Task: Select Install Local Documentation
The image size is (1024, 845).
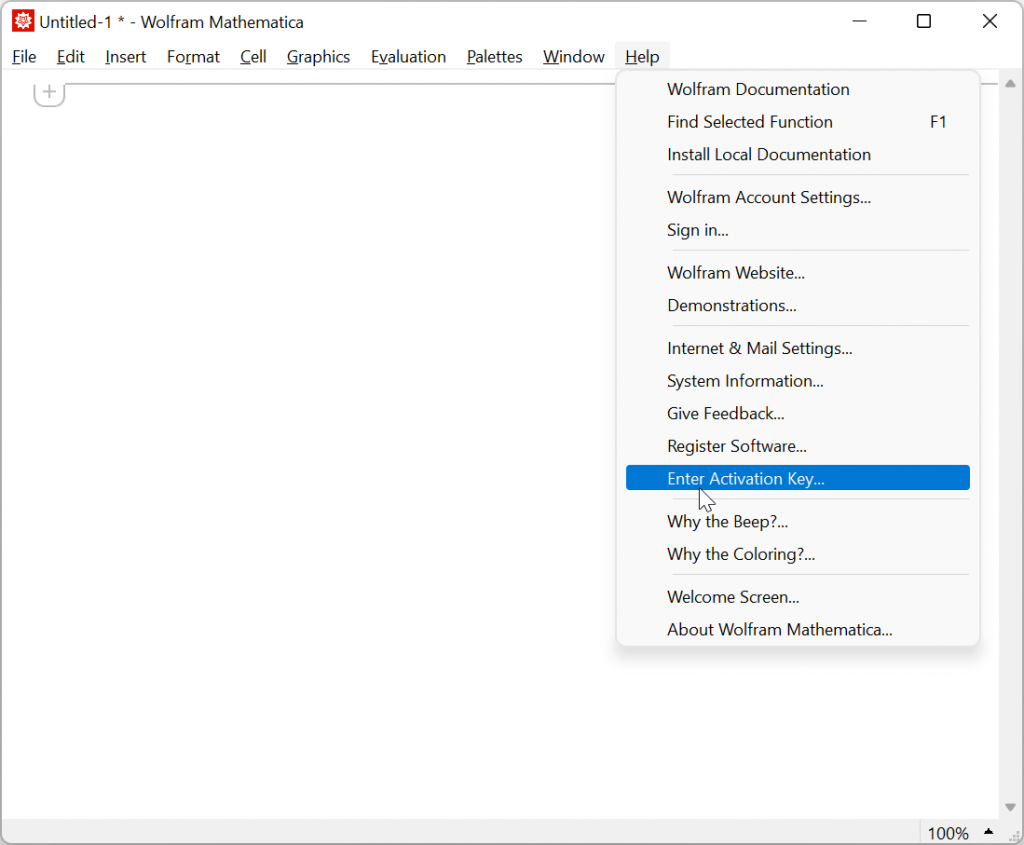Action: tap(768, 154)
